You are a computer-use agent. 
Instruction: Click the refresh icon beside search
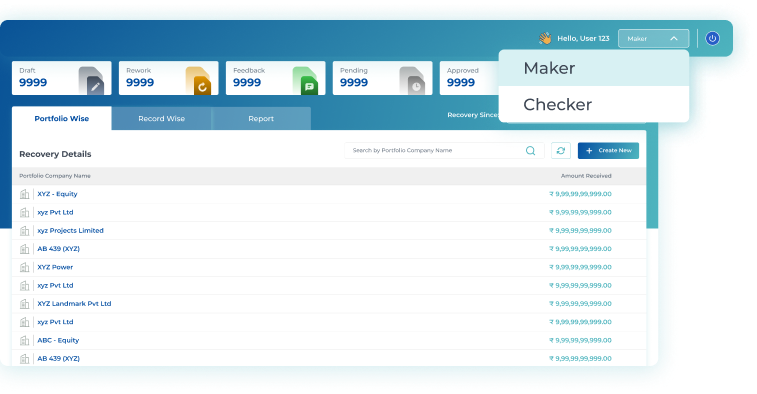click(561, 151)
